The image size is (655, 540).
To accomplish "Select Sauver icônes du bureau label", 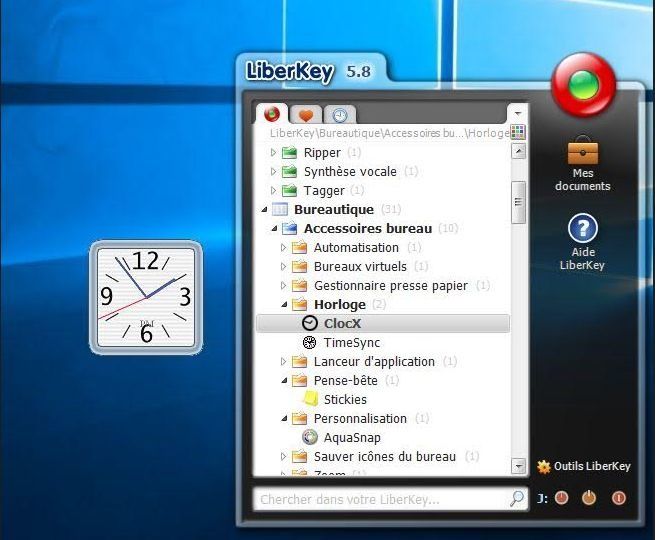I will click(385, 456).
